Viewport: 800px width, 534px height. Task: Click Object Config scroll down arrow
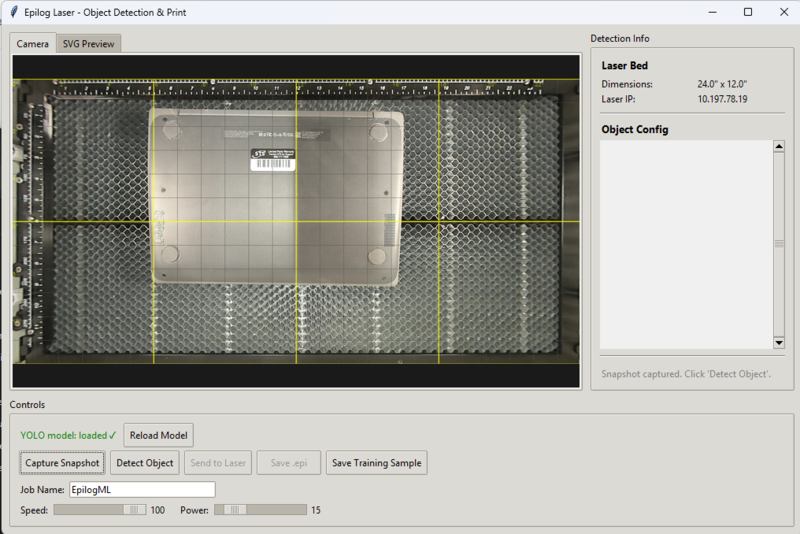(779, 343)
